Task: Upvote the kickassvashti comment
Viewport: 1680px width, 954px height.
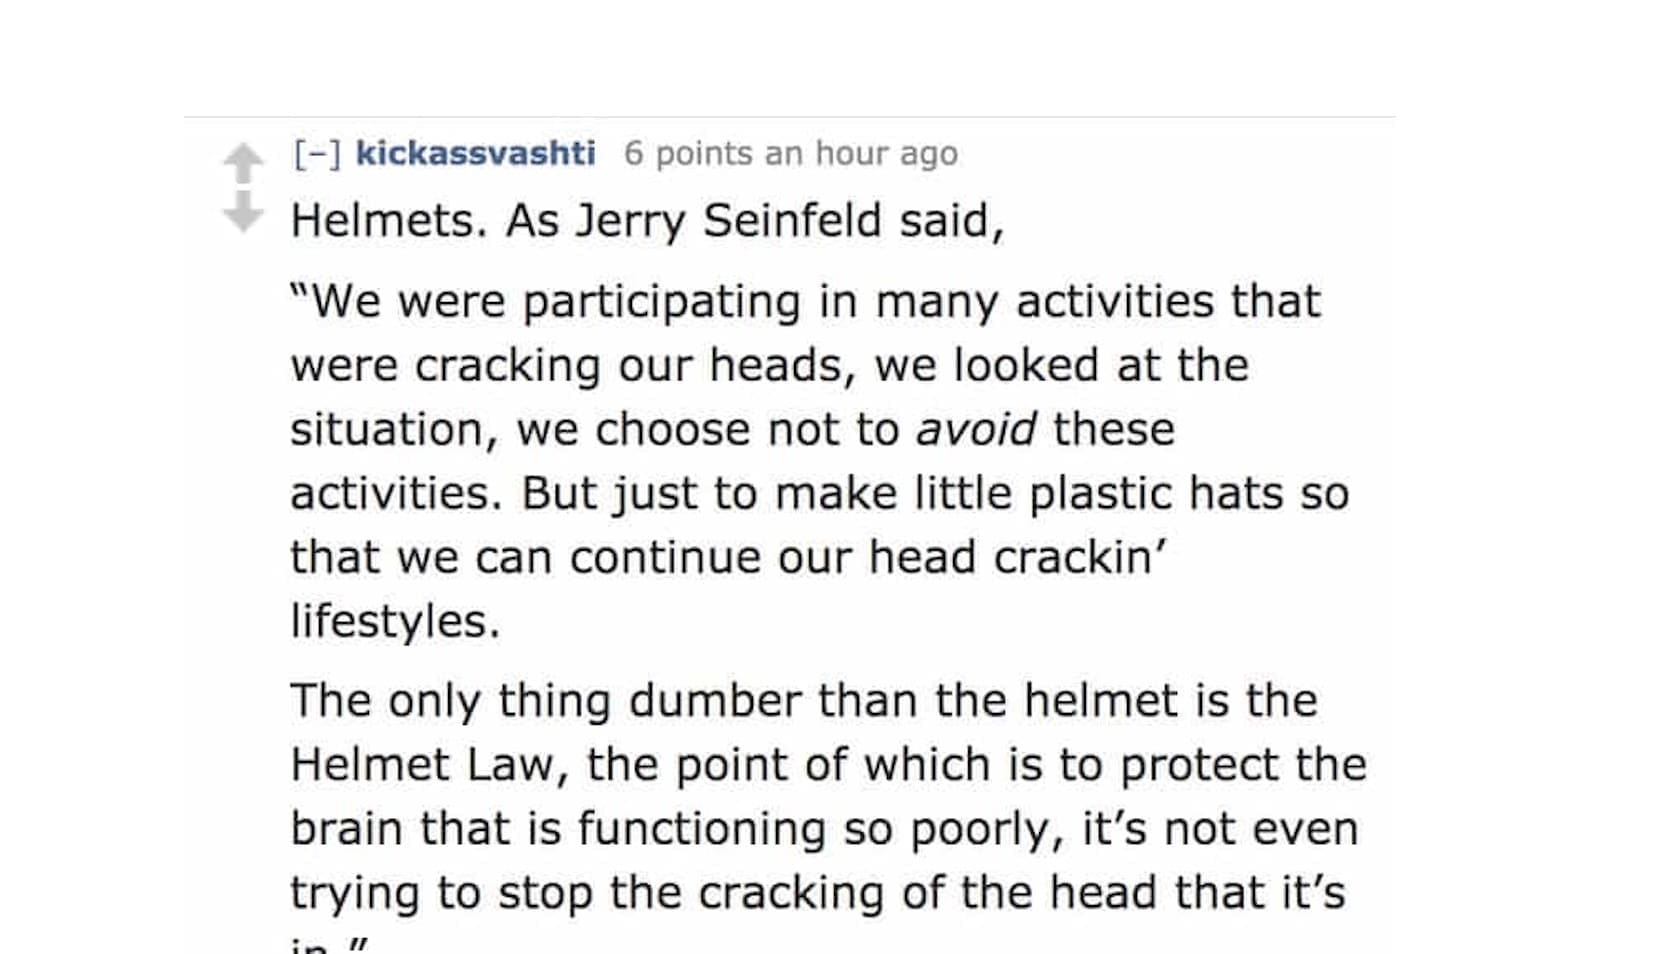Action: 242,162
